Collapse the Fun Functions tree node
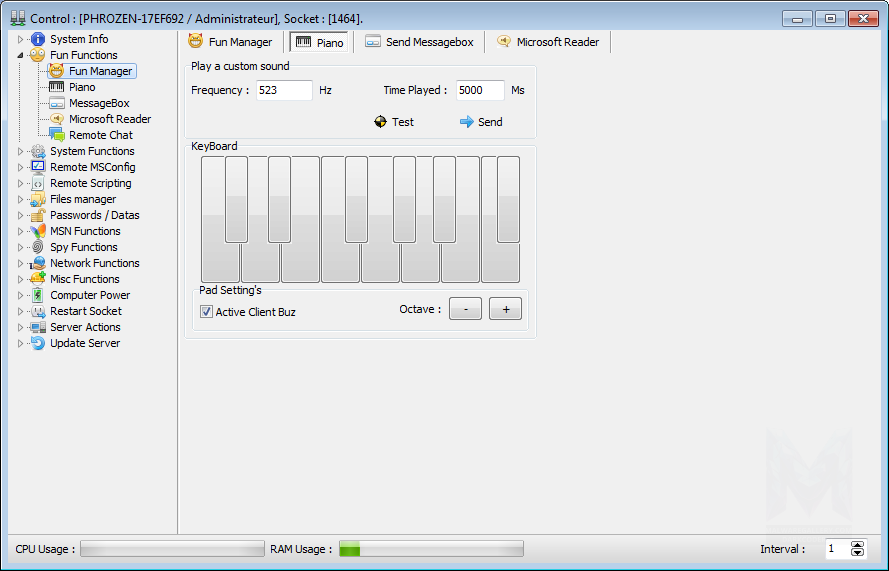This screenshot has height=571, width=889. [20, 55]
